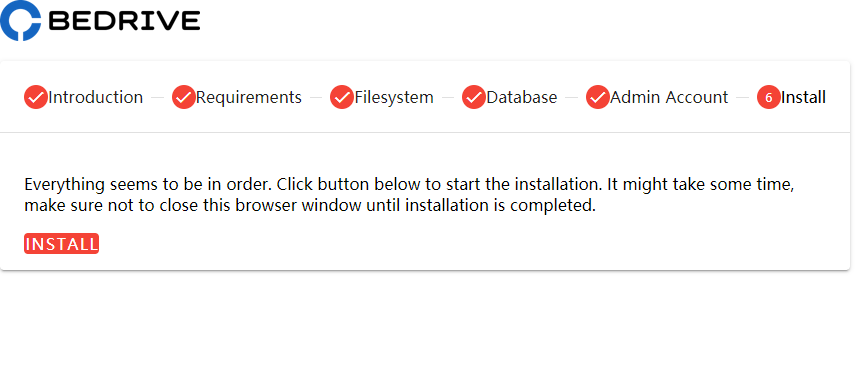
Task: Select the Introduction step checkmark icon
Action: point(36,97)
